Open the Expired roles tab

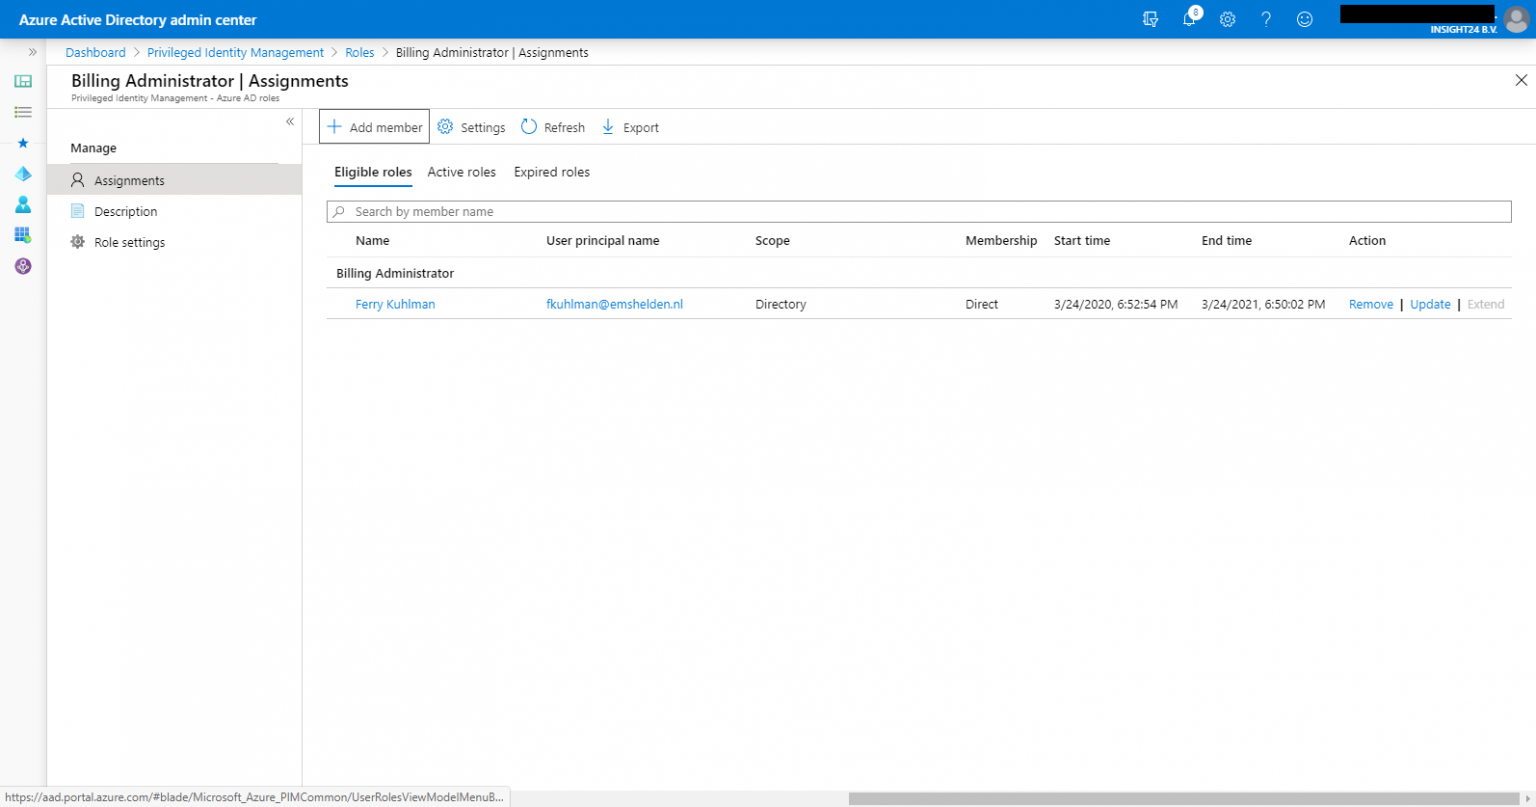click(551, 172)
